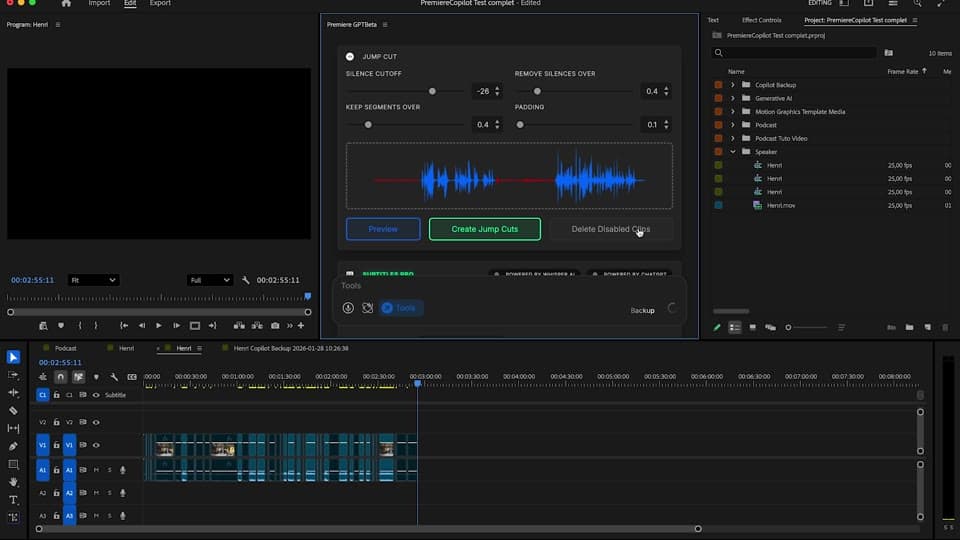
Task: Collapse the Speaker bin
Action: (x=732, y=152)
